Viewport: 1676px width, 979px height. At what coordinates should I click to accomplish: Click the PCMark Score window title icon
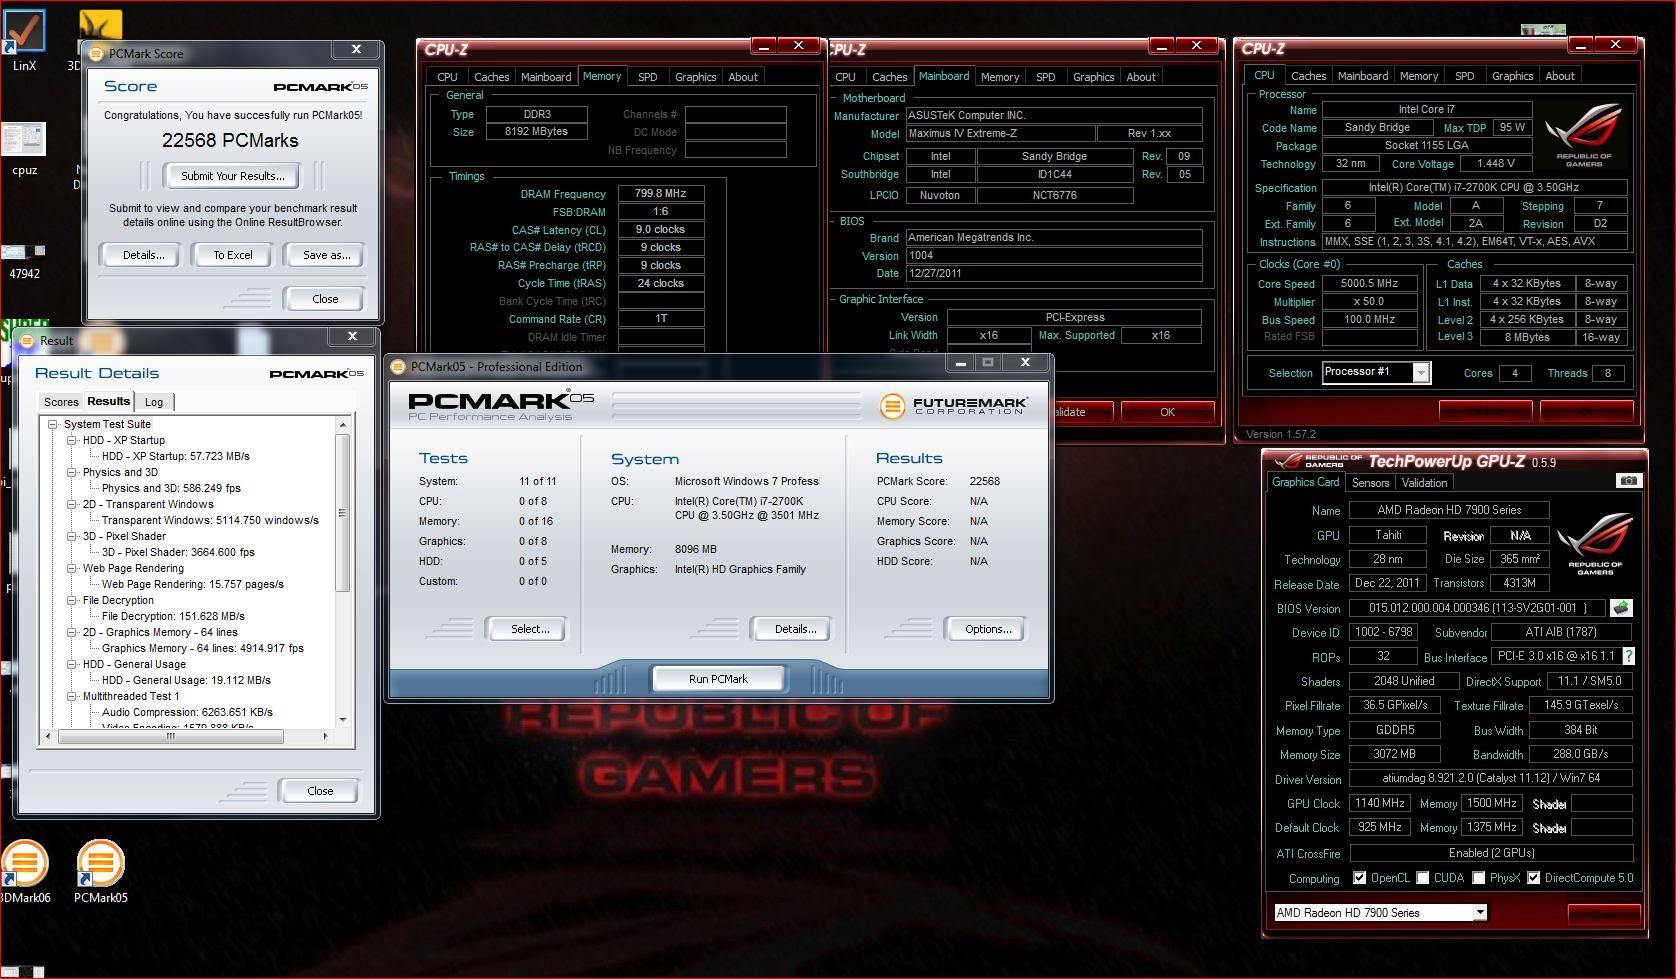pos(97,53)
